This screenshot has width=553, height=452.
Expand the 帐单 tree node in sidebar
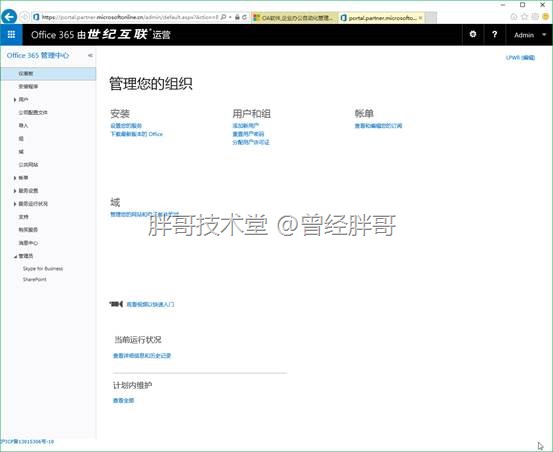click(15, 178)
